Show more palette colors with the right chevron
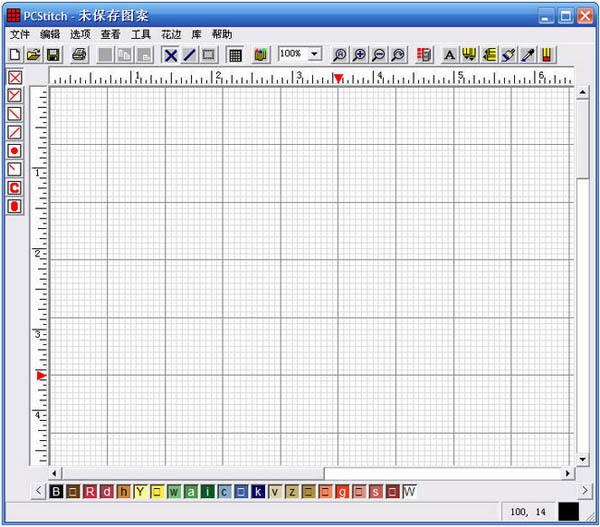600x527 pixels. [585, 491]
